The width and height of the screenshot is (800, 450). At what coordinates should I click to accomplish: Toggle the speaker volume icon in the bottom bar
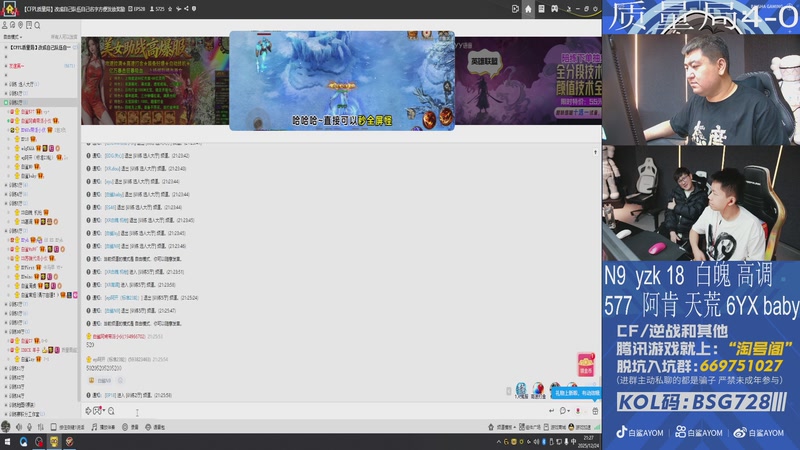click(x=19, y=427)
